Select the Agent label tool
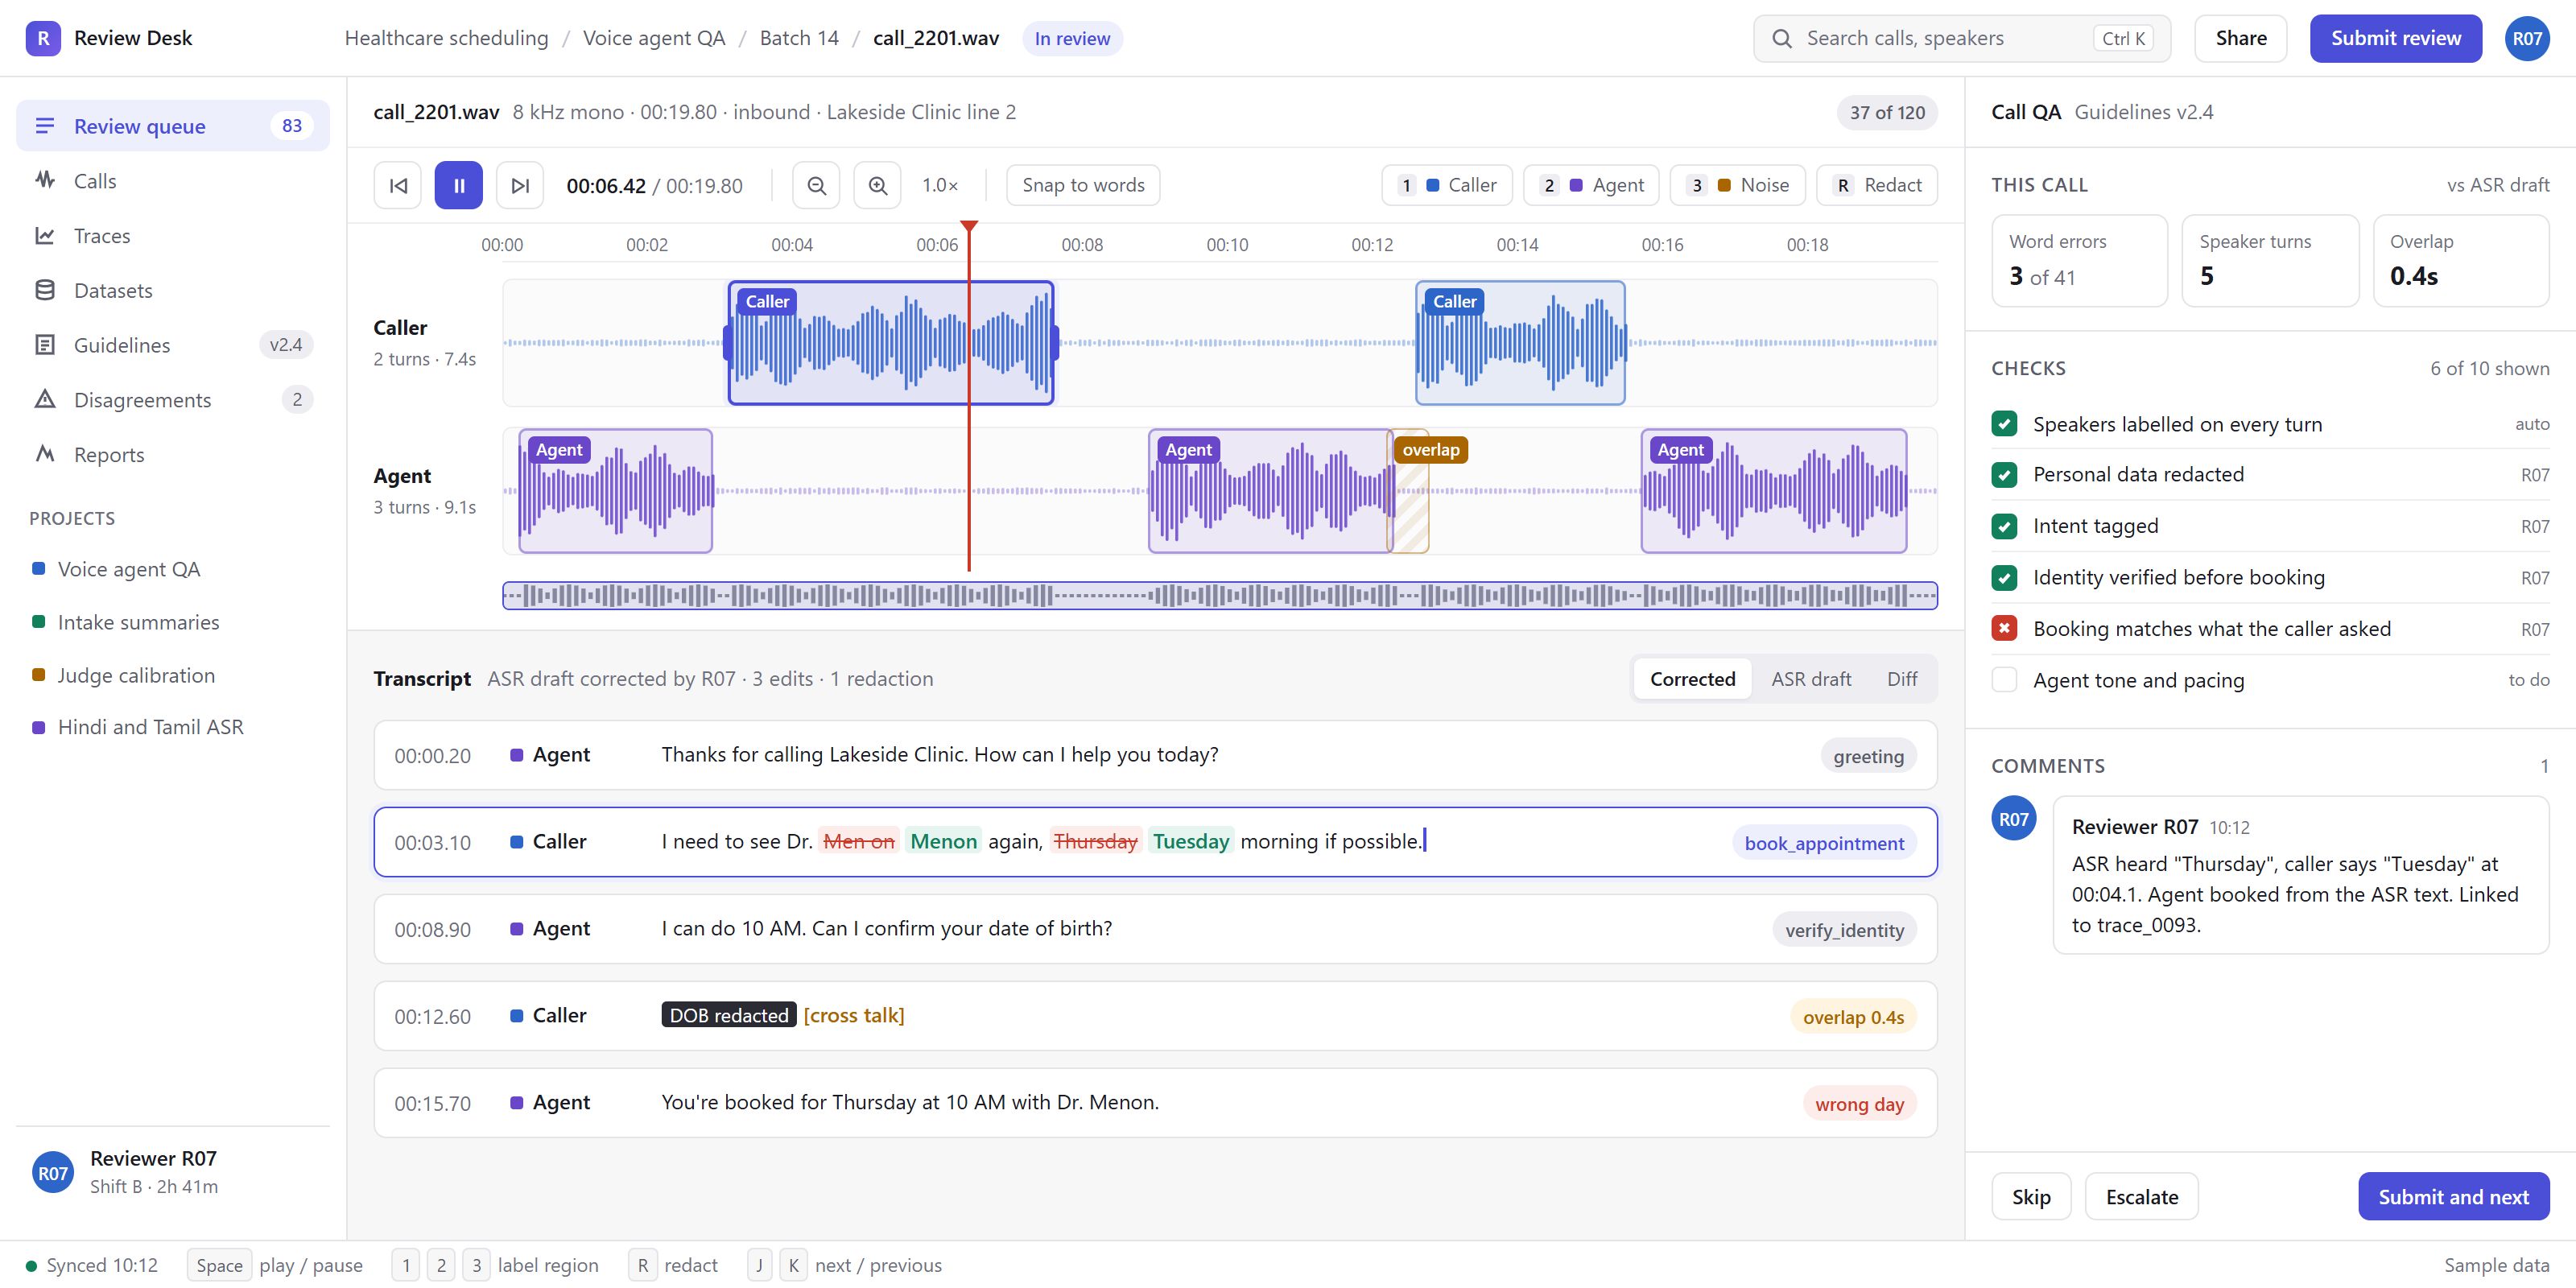The image size is (2576, 1288). point(1592,185)
